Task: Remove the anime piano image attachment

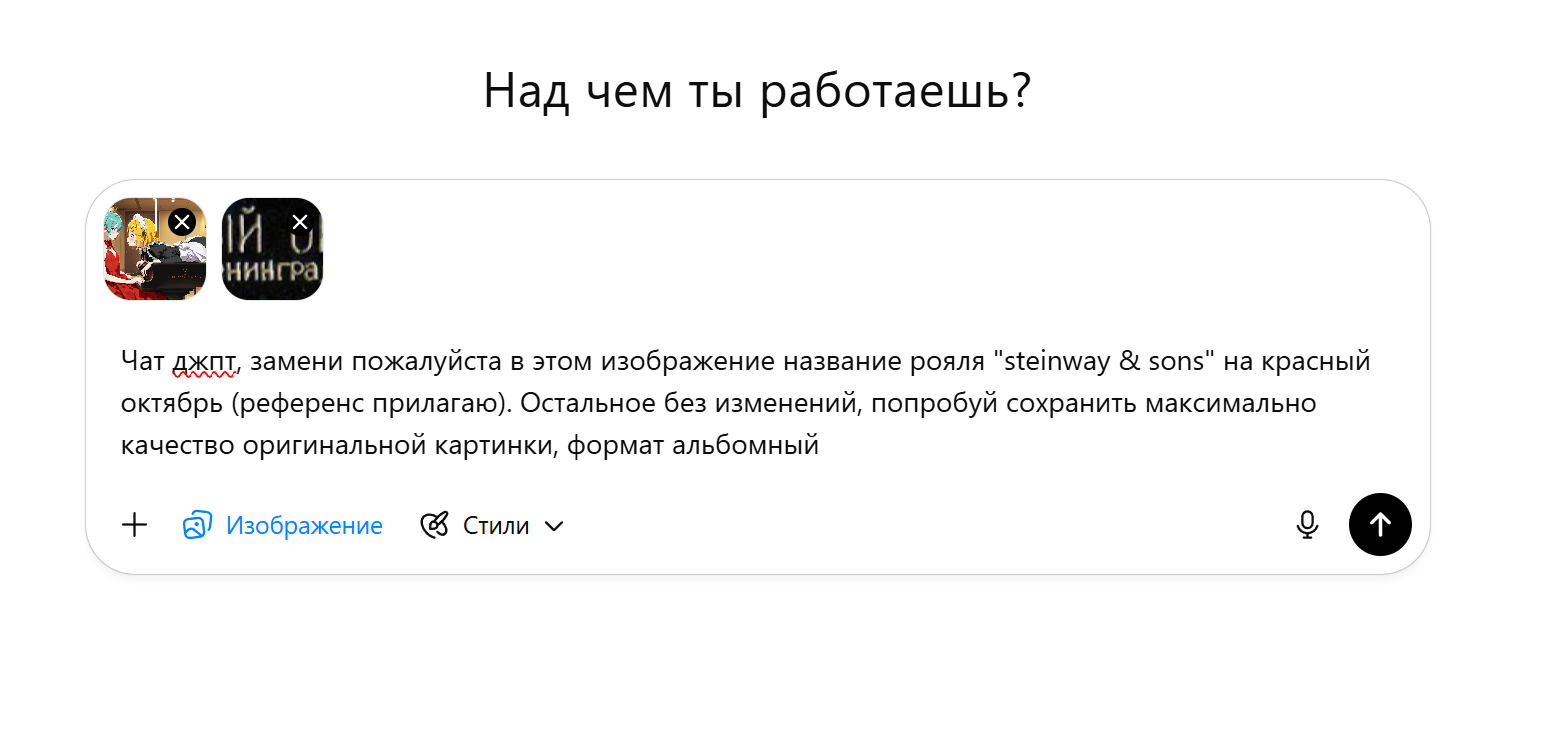Action: [x=181, y=222]
